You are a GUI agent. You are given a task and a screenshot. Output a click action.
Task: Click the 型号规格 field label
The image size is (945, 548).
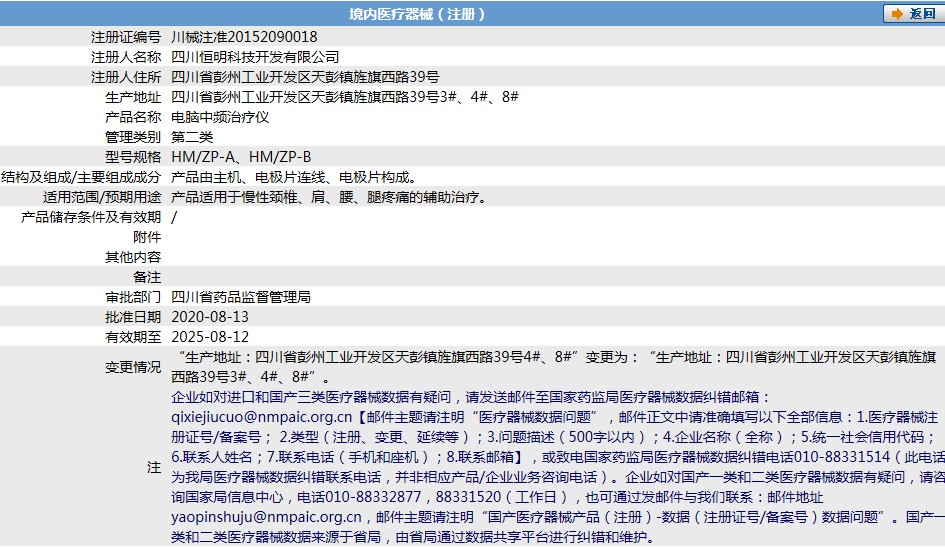point(133,157)
